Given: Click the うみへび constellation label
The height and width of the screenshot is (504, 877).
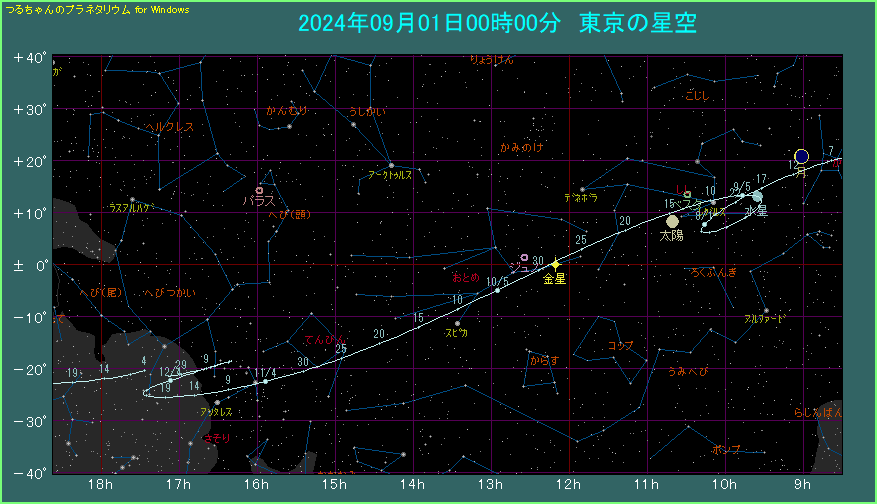Looking at the screenshot, I should tap(688, 372).
